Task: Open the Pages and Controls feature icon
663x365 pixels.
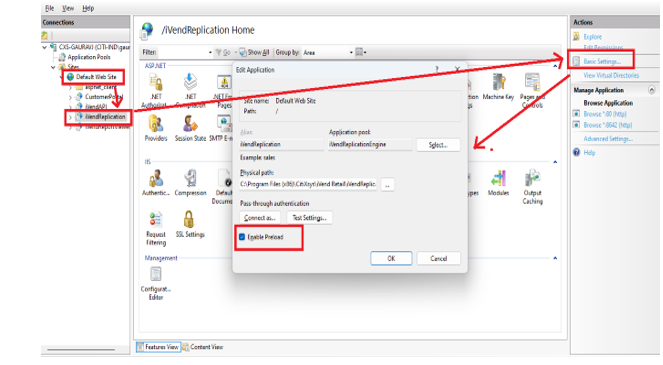Action: point(532,82)
